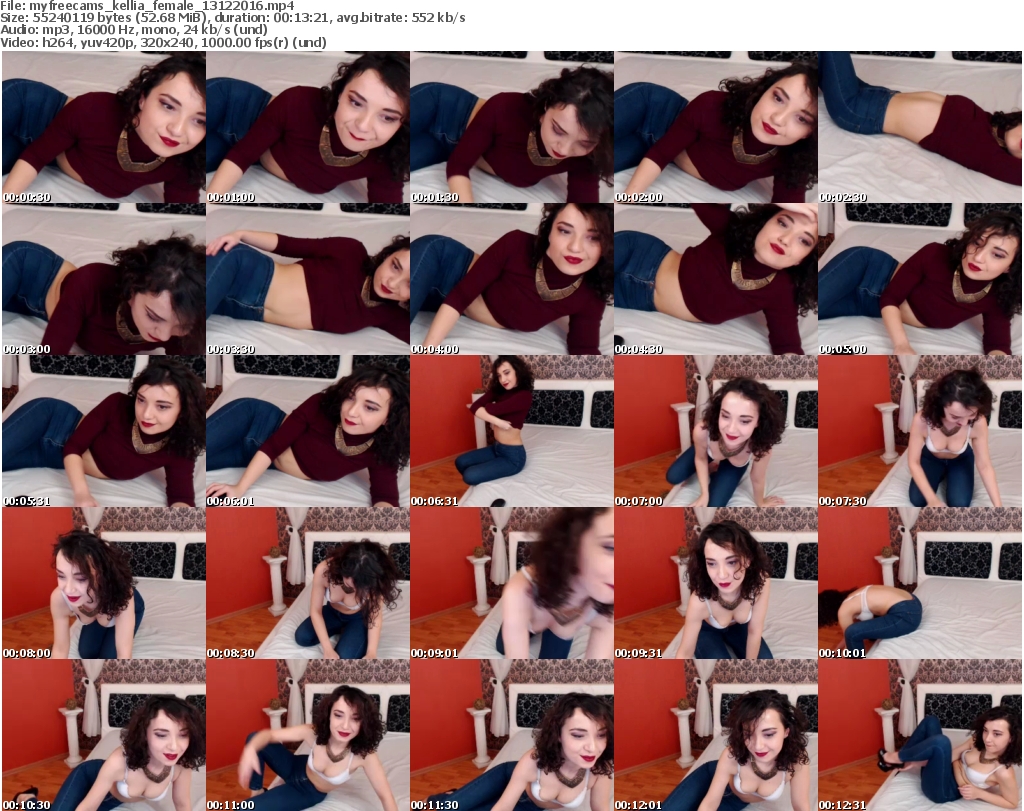Click the thumbnail marked 00:05:00
Screen dimensions: 1024x811
point(919,279)
